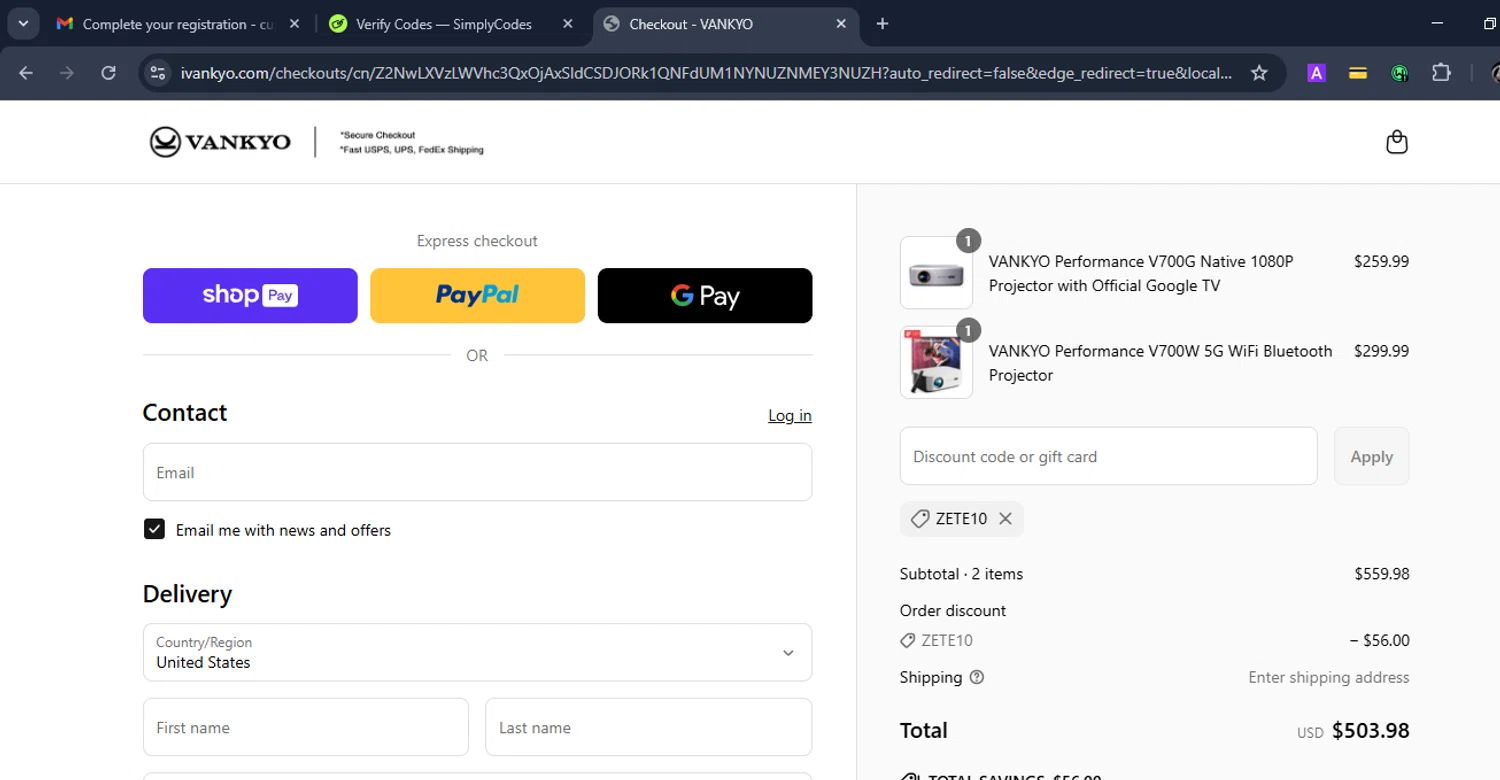Bookmark this page with the star icon
Viewport: 1500px width, 780px height.
pos(1259,73)
